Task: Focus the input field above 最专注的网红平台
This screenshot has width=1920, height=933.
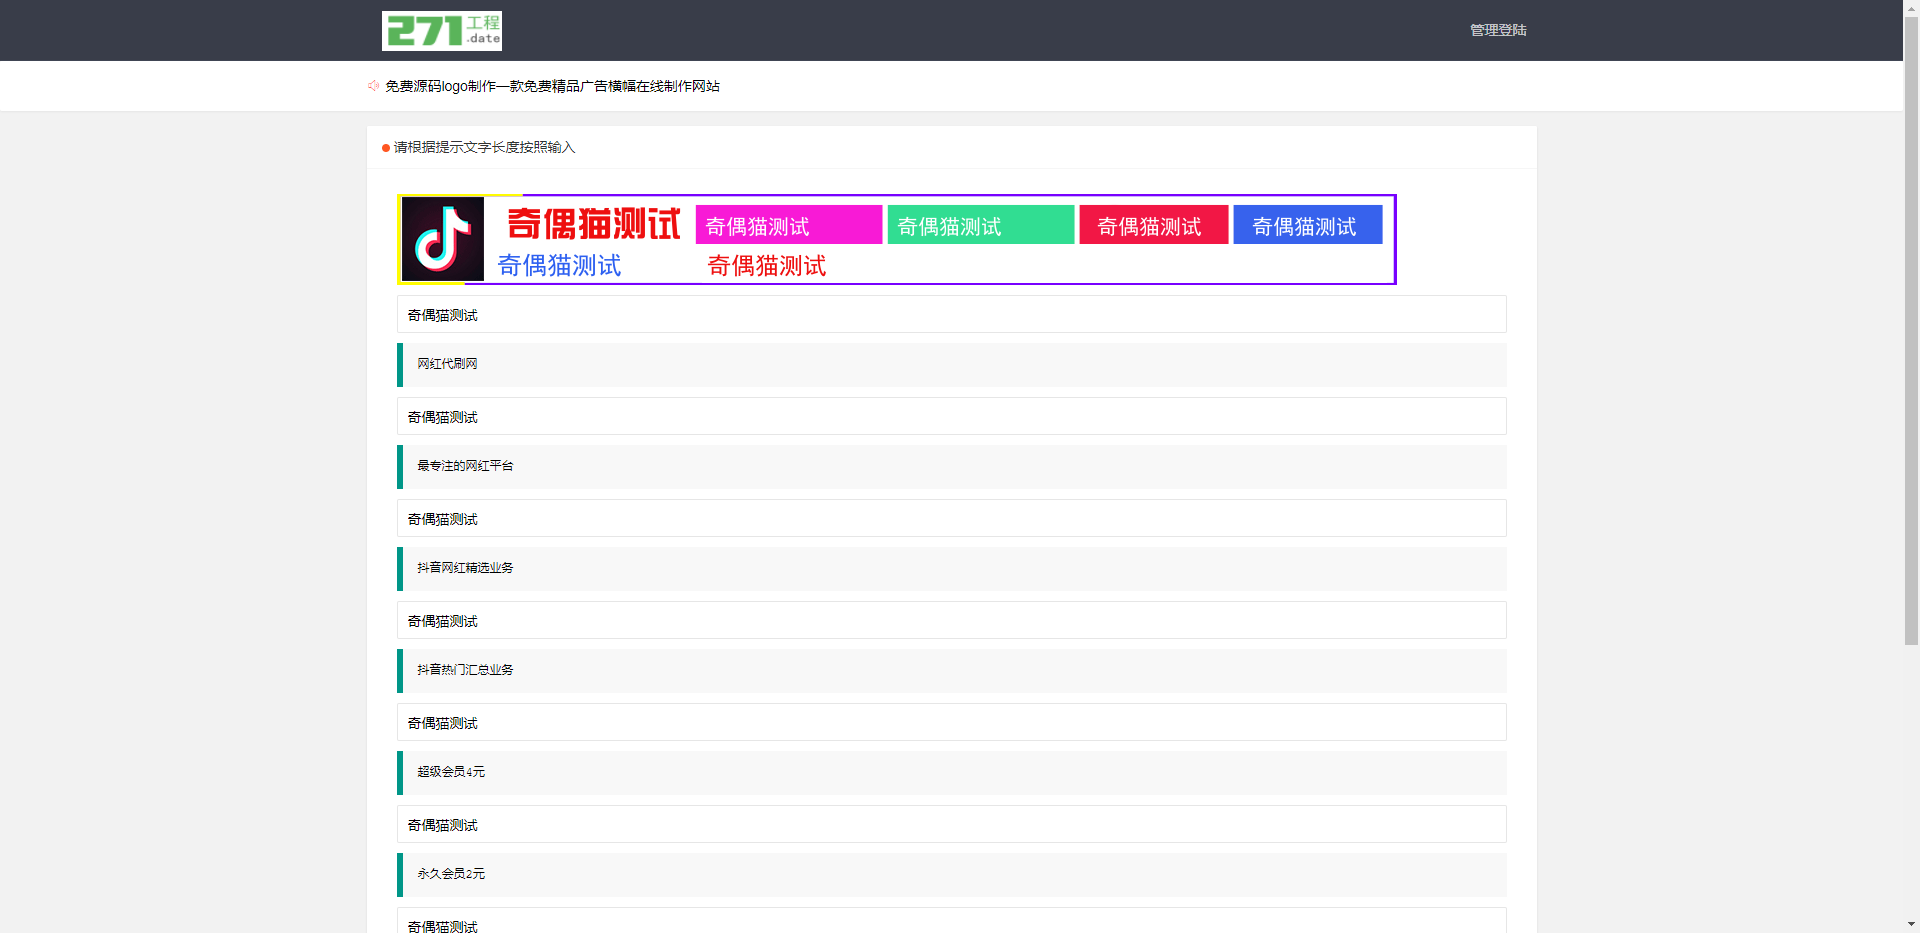Action: 952,416
